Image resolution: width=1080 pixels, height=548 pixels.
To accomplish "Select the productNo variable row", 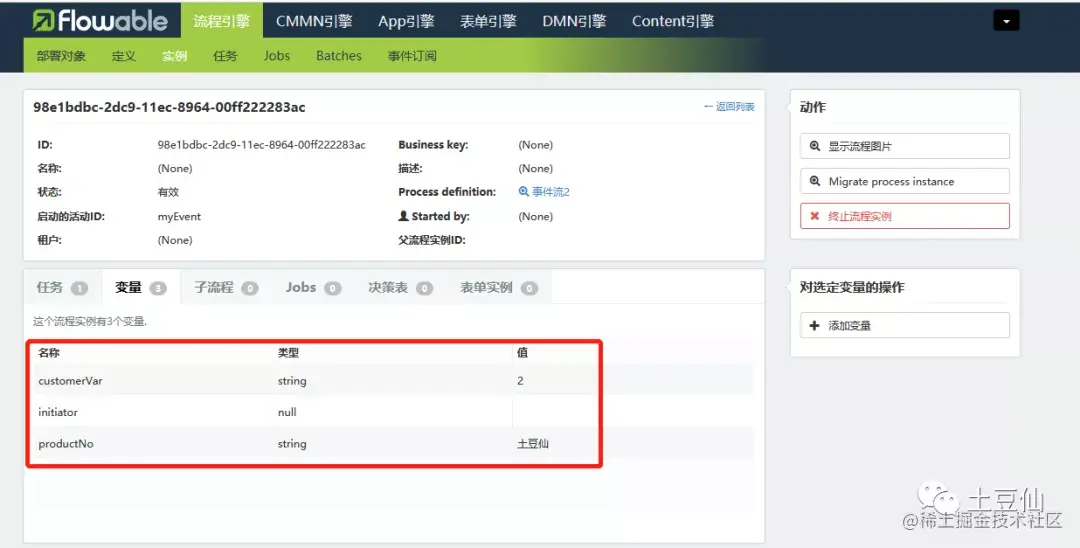I will 393,443.
